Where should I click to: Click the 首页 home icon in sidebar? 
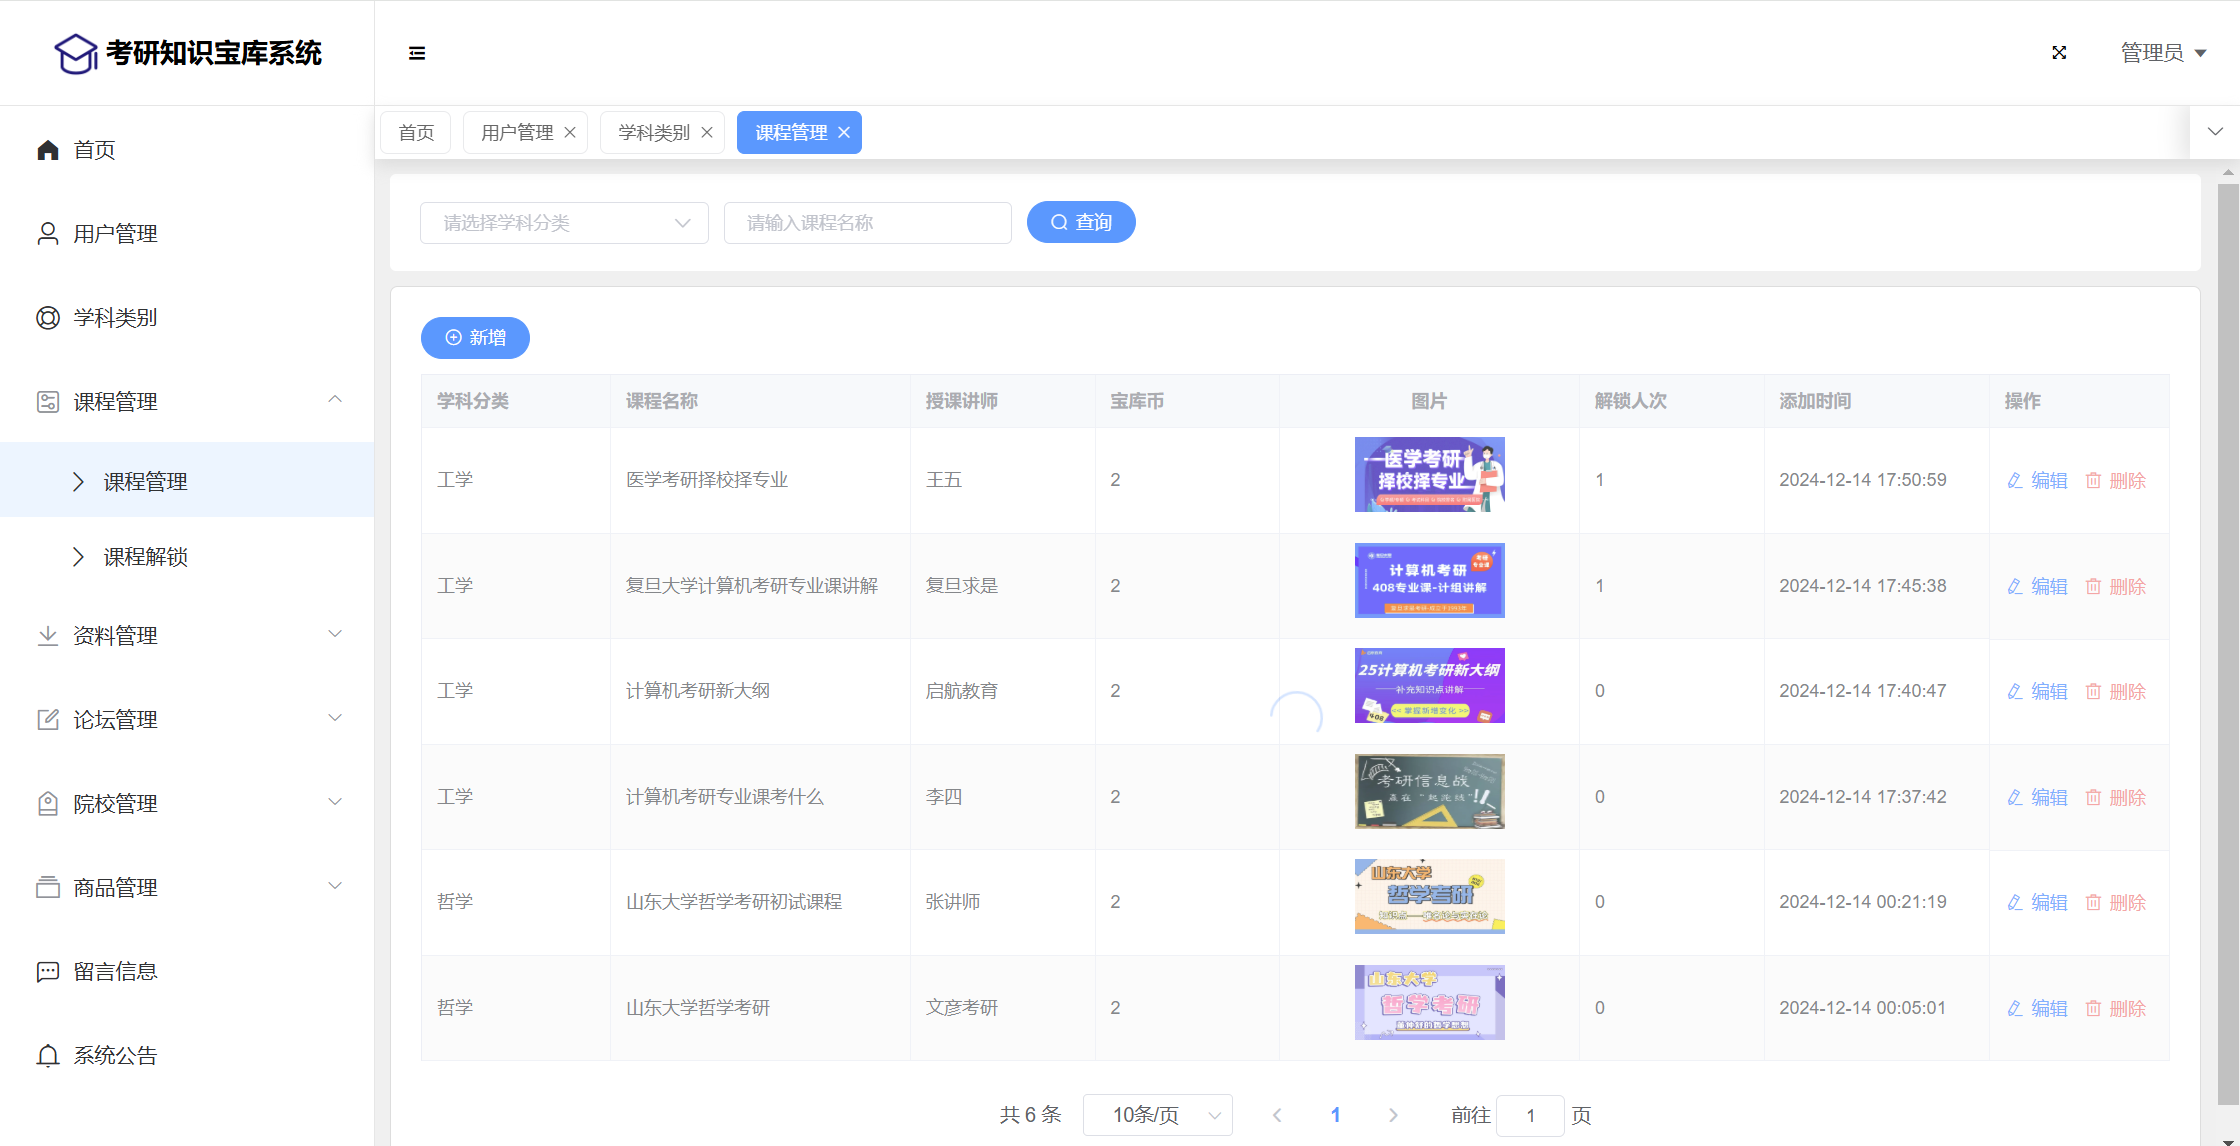48,150
